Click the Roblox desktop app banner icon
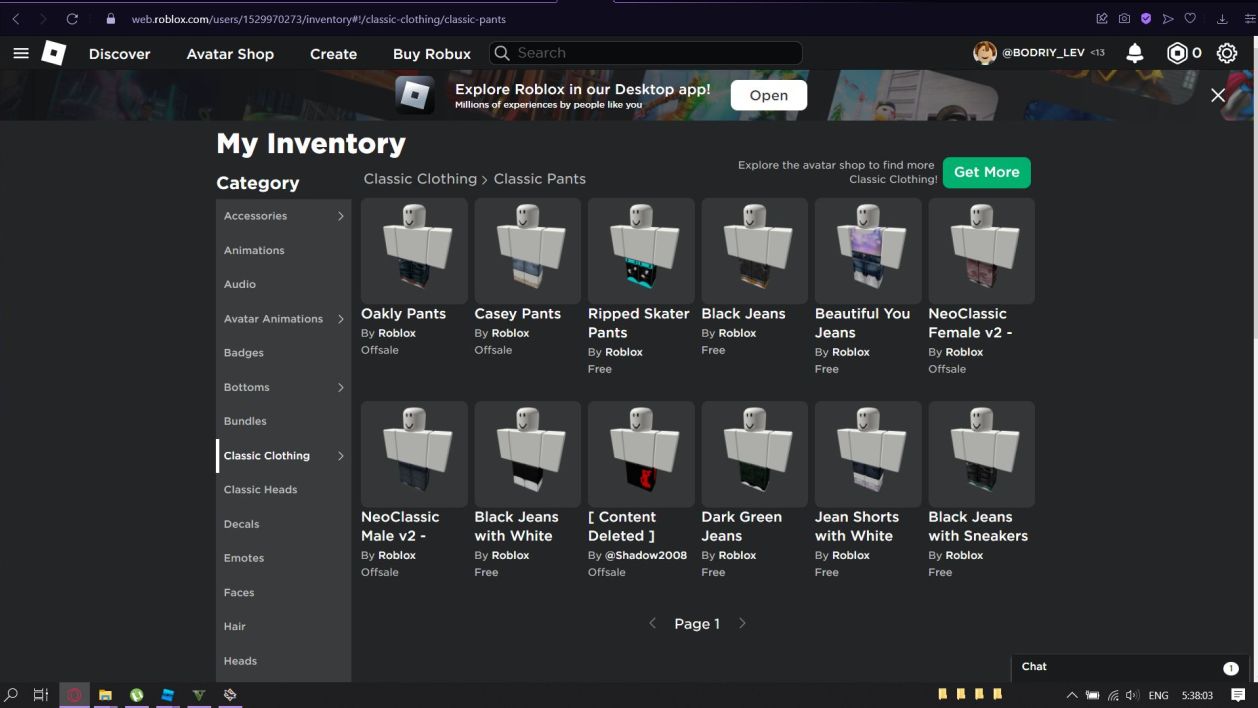This screenshot has height=708, width=1258. [x=414, y=95]
